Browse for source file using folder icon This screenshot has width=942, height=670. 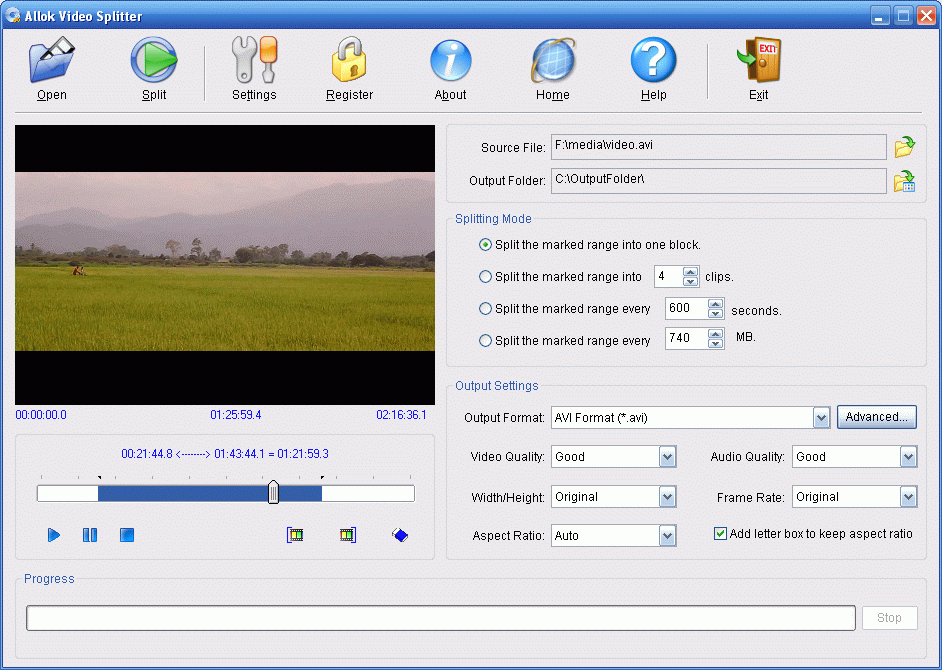(904, 148)
